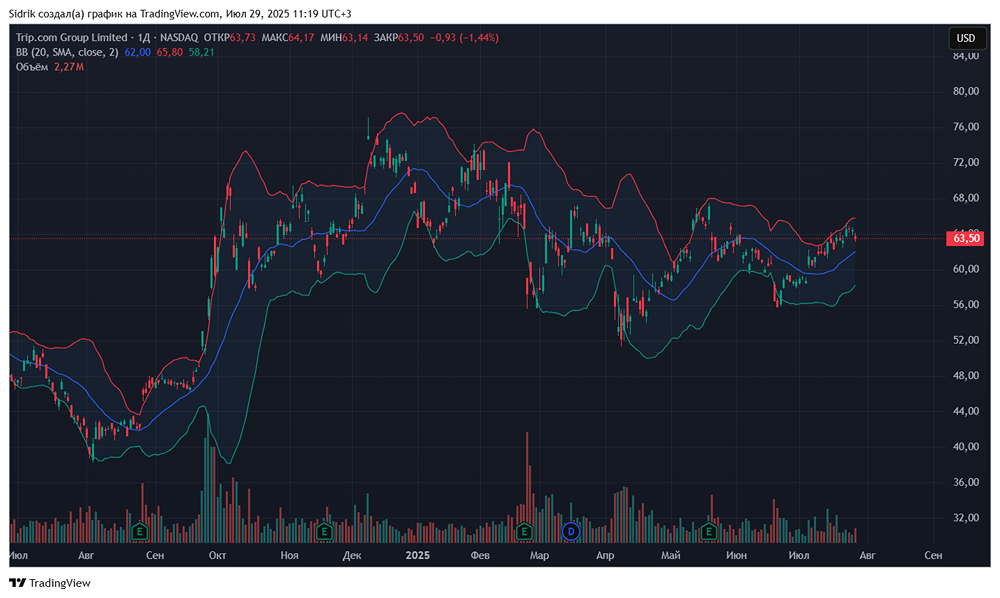Click the dividend D marker in March
The height and width of the screenshot is (598, 1000).
point(571,531)
